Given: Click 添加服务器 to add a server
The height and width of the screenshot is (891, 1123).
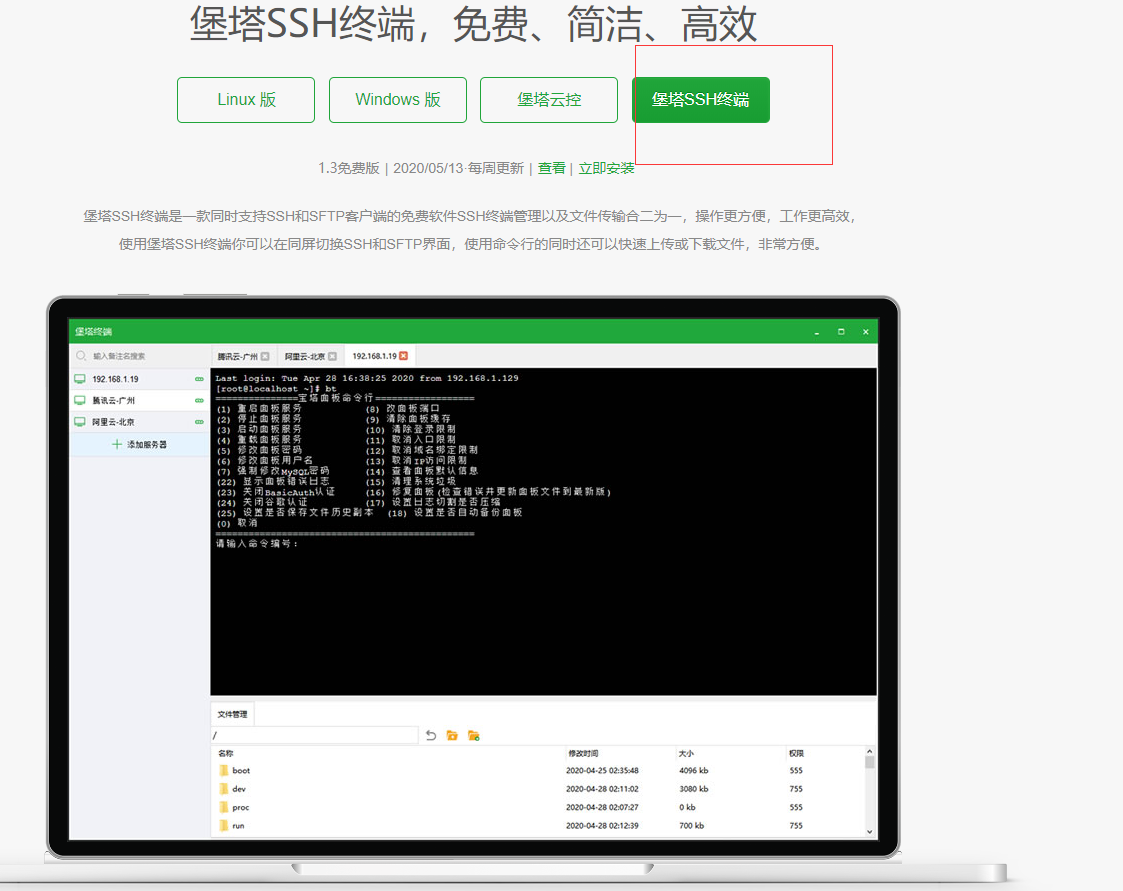Looking at the screenshot, I should pyautogui.click(x=140, y=444).
